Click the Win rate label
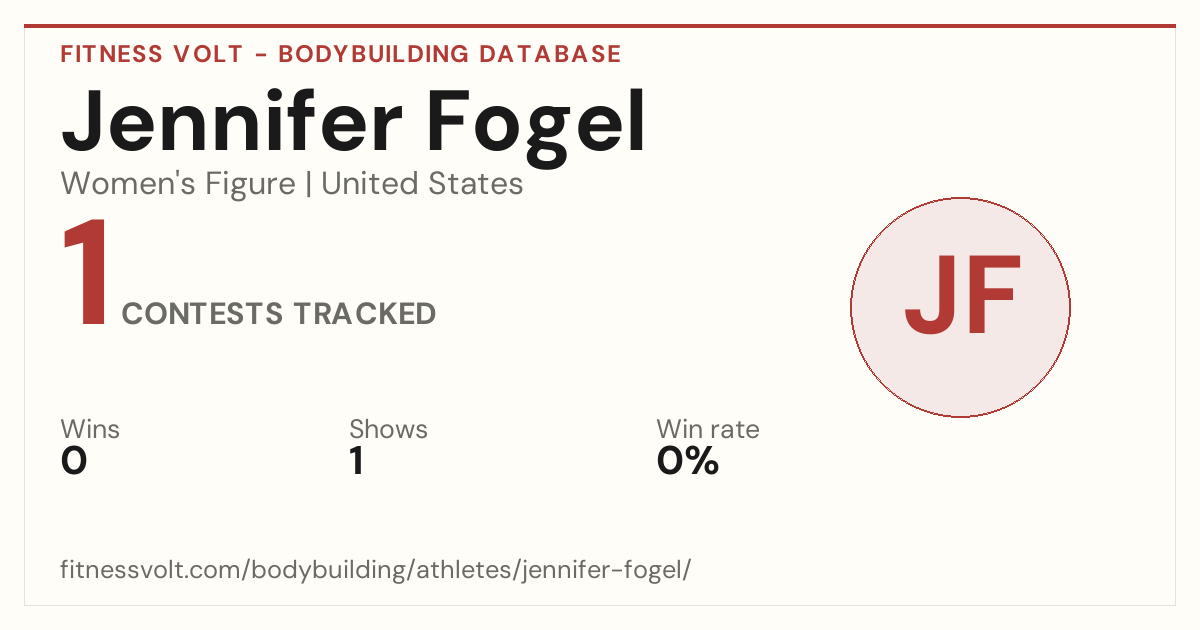Image resolution: width=1200 pixels, height=630 pixels. (708, 429)
